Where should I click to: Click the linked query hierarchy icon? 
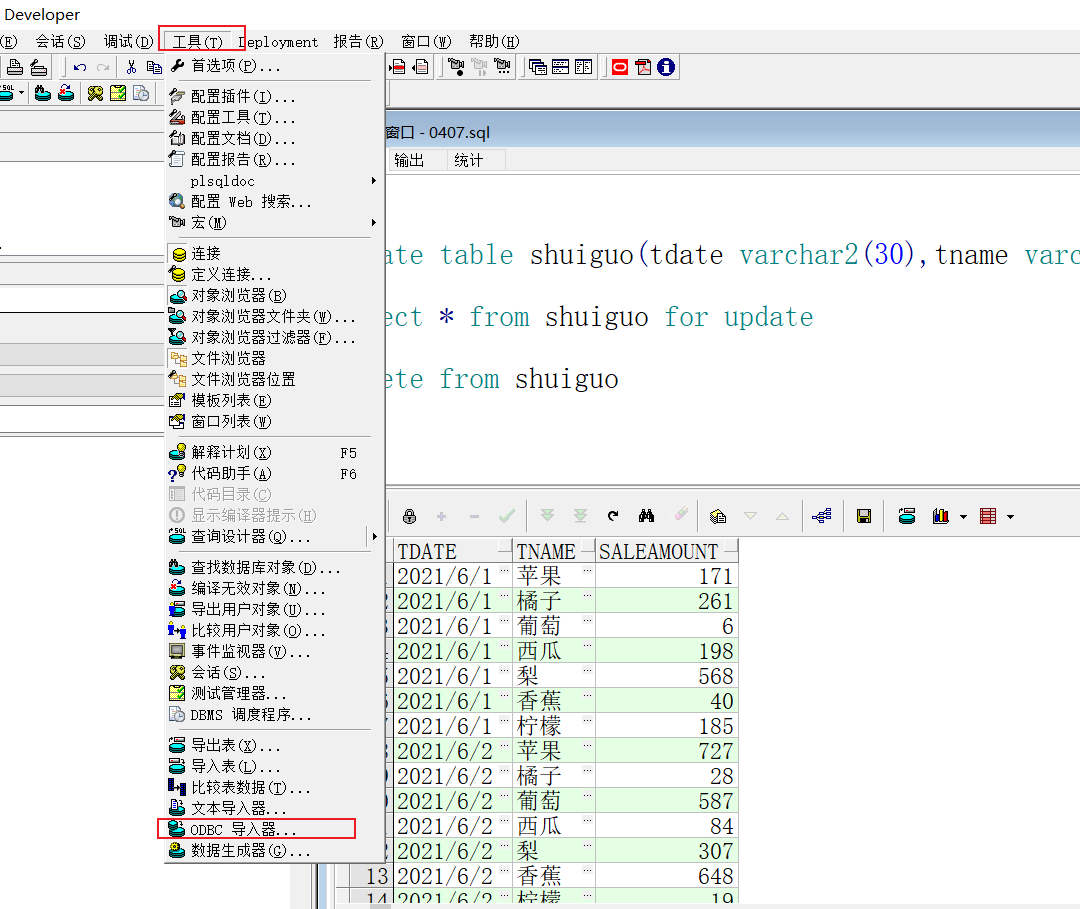pos(822,516)
